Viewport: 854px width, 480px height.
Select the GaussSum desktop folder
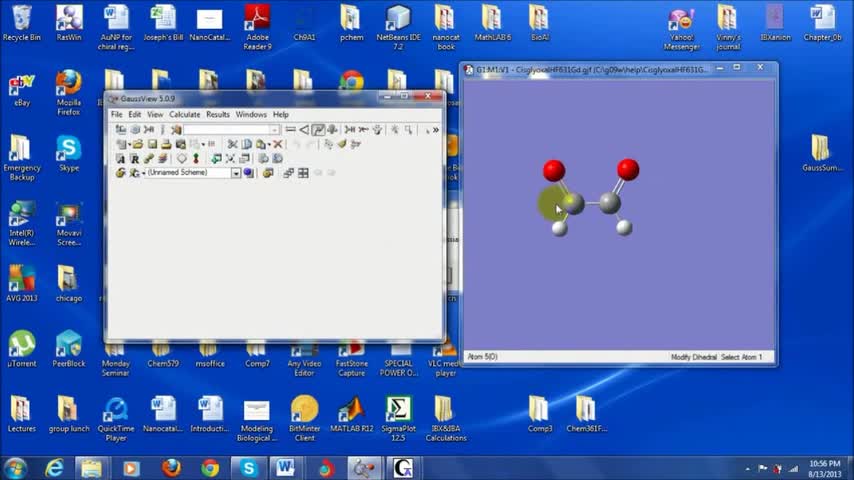click(822, 153)
